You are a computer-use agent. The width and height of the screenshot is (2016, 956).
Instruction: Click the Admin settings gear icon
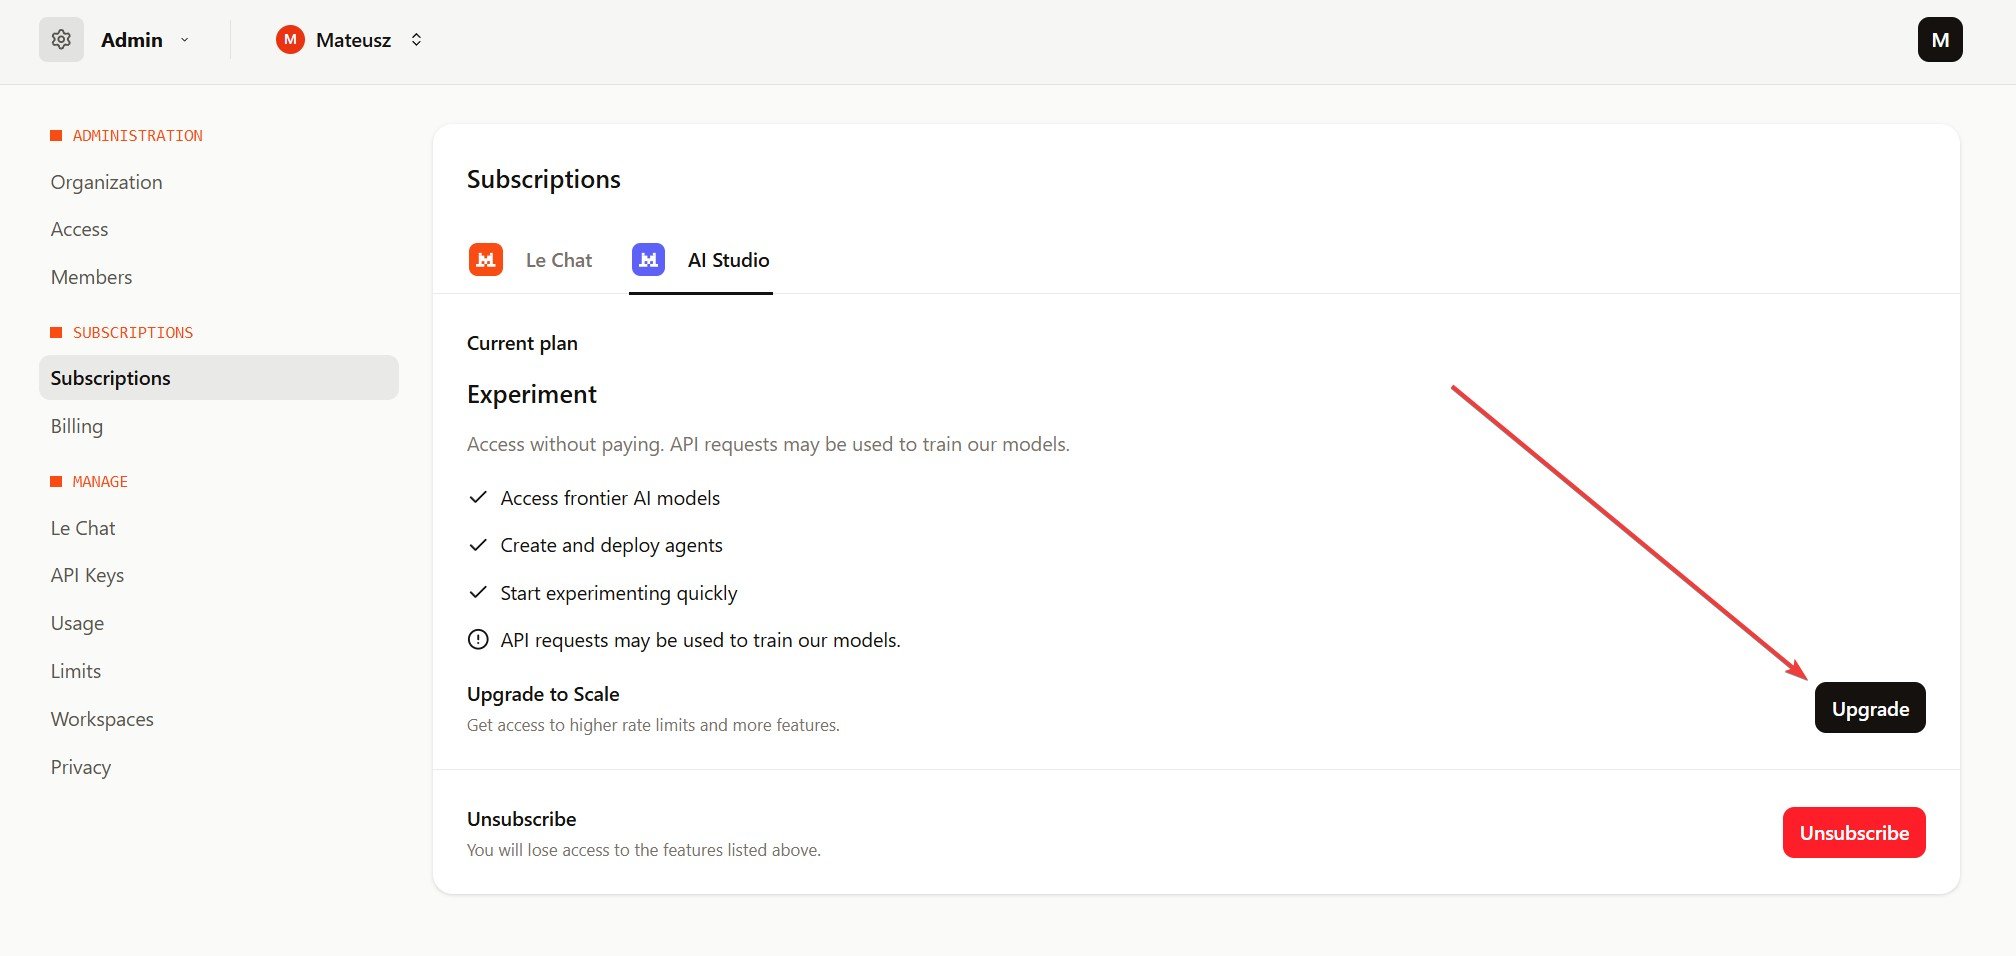[x=61, y=40]
